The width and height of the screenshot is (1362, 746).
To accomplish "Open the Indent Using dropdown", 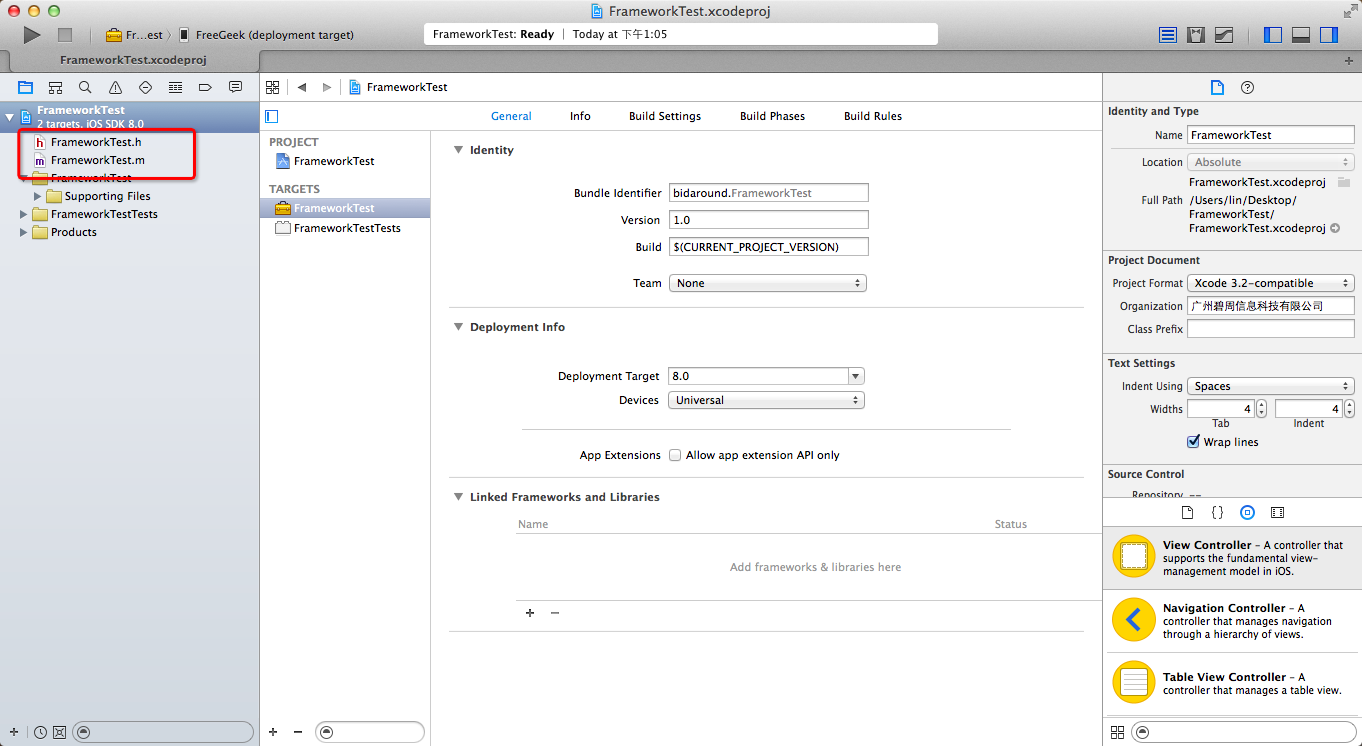I will [1270, 386].
